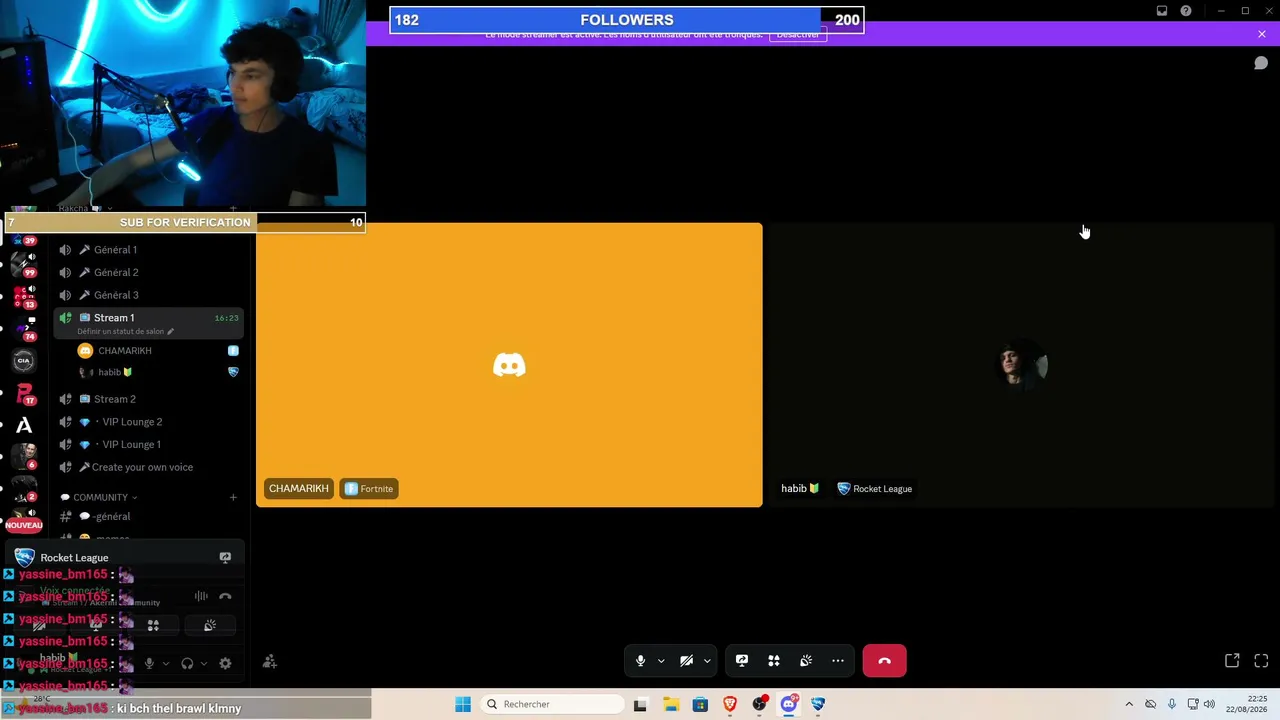Open the server with 39 notifications
Screen dimensions: 1280x720
click(x=24, y=240)
